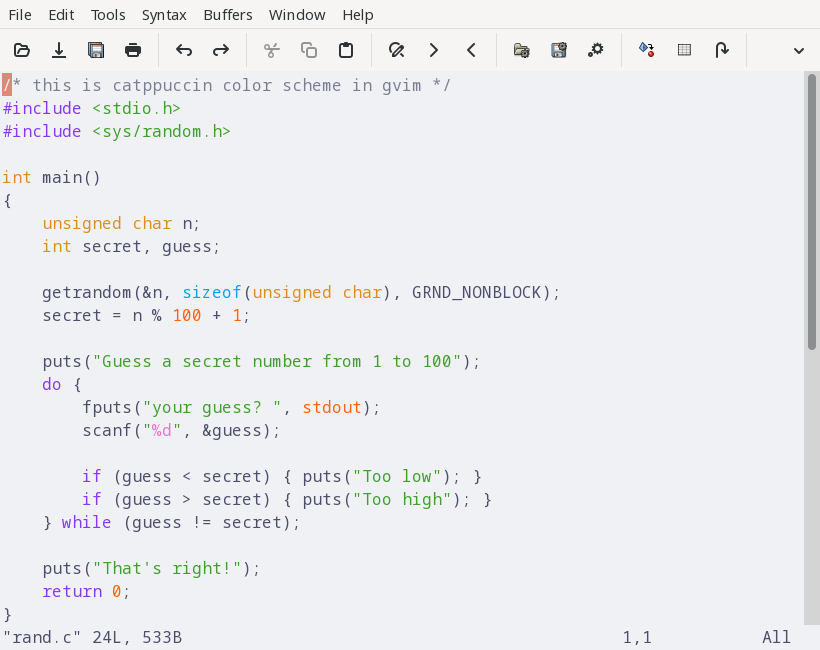The image size is (820, 650).
Task: Copy selection with the overlapping squares icon
Action: tap(309, 50)
